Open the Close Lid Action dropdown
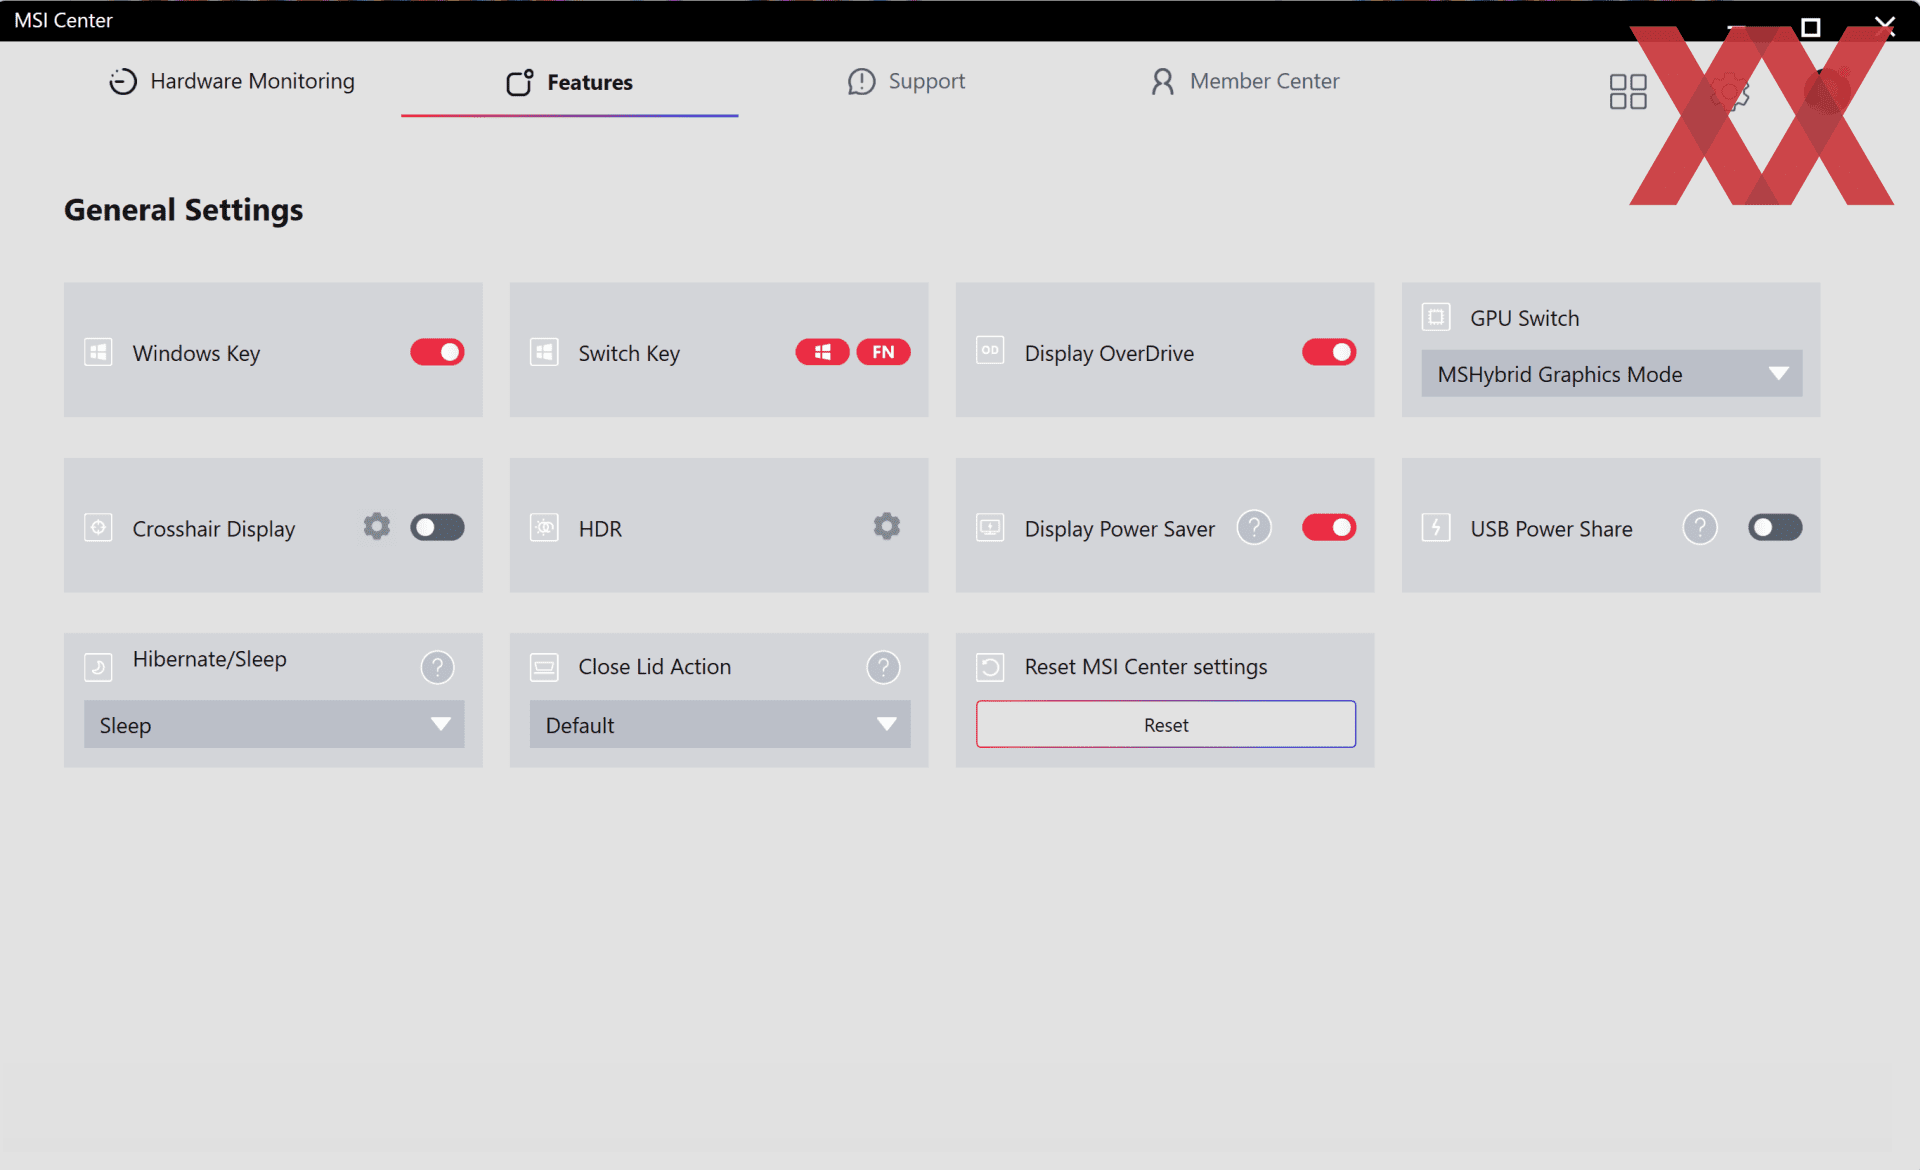 coord(720,724)
